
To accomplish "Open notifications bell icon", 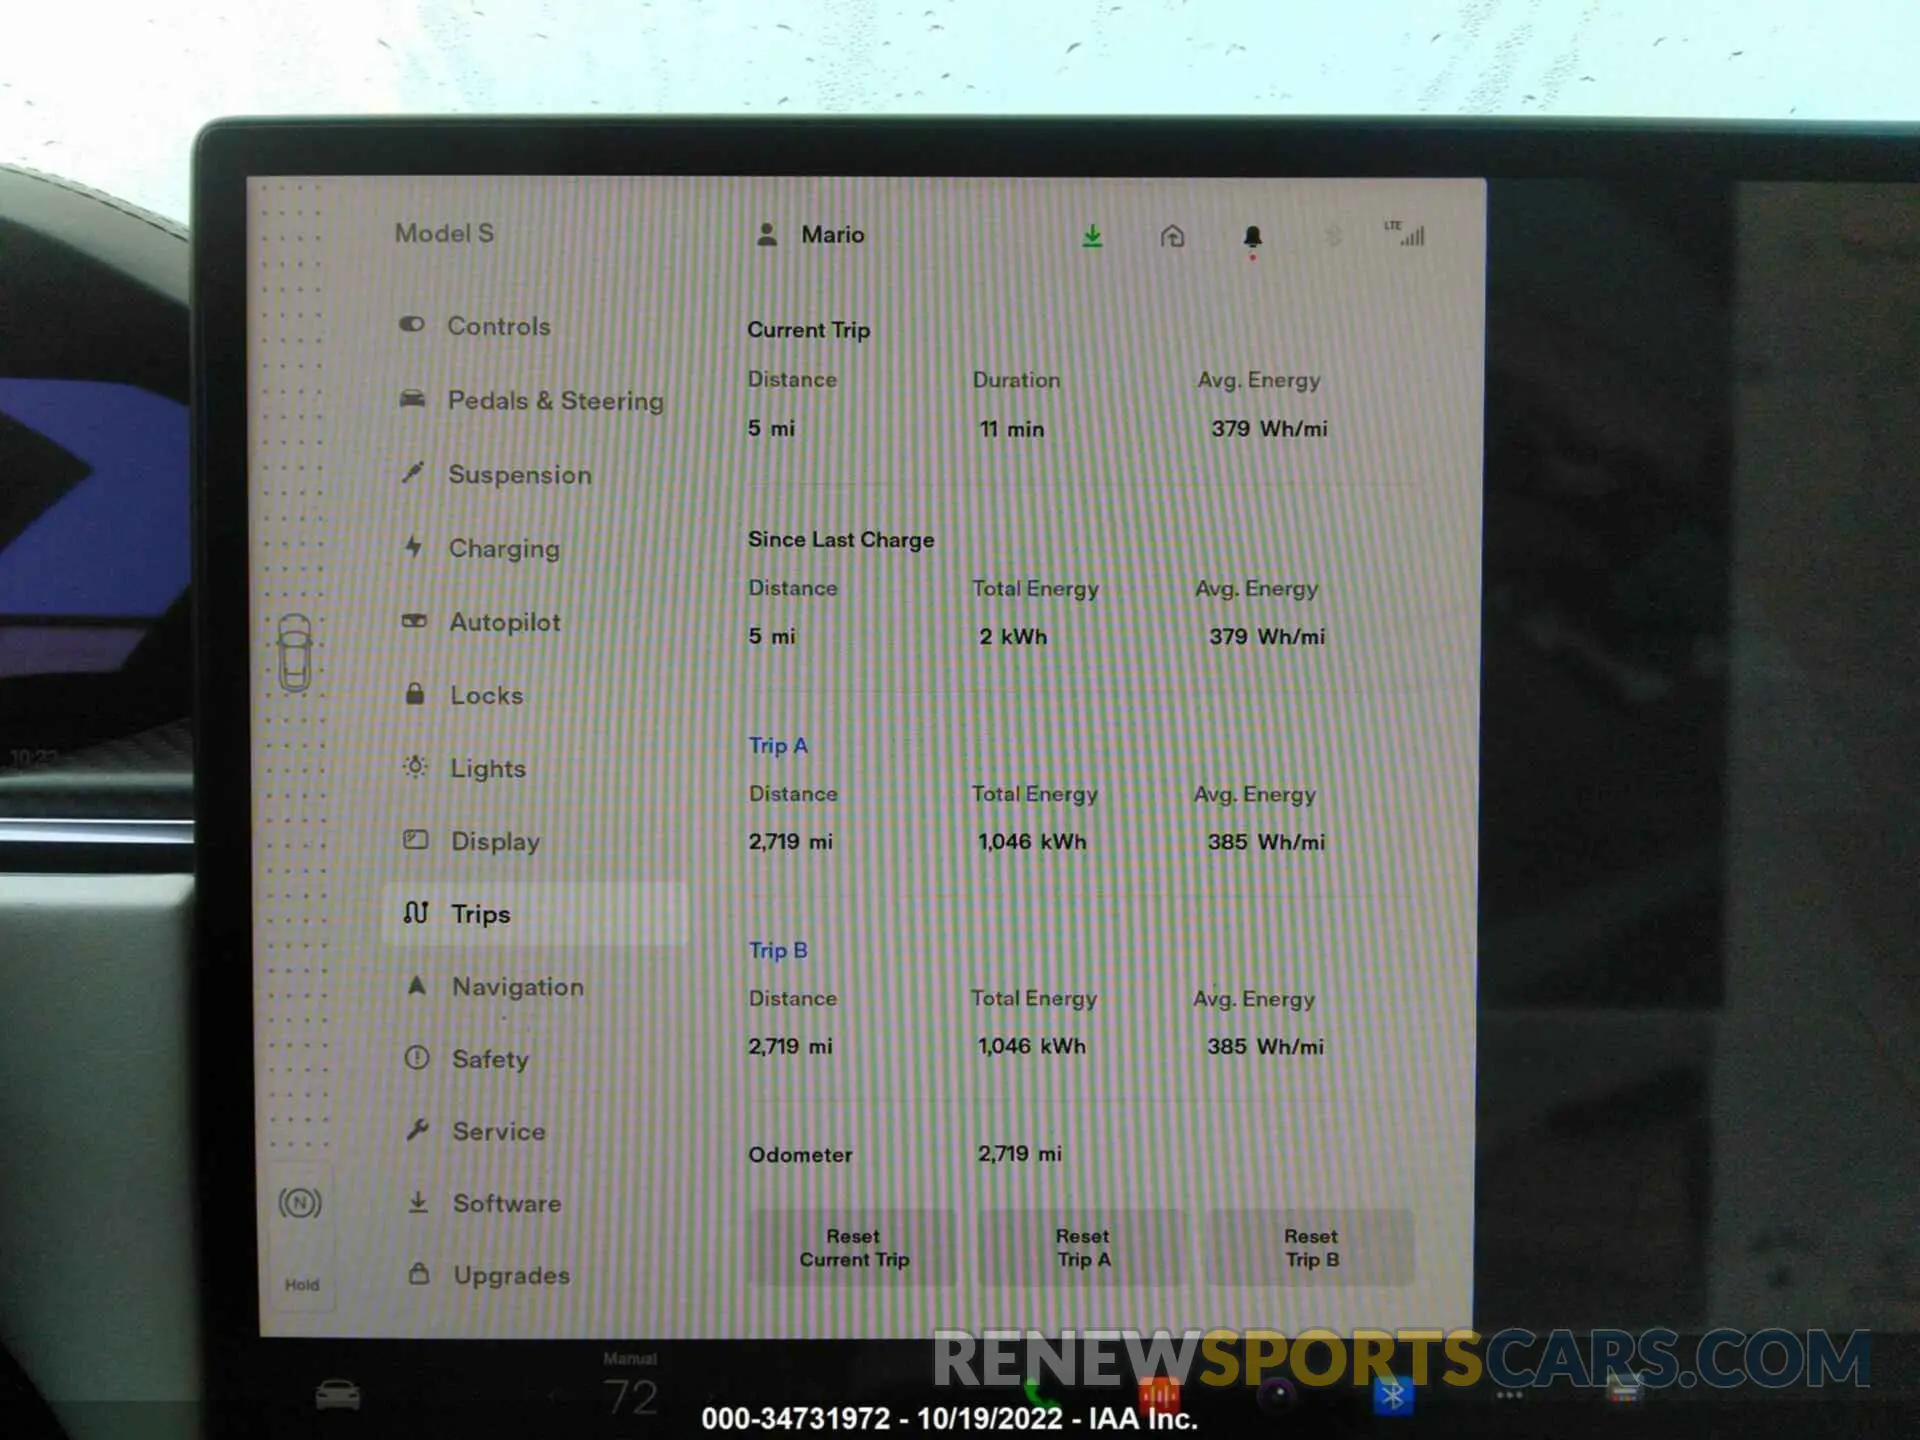I will point(1252,238).
